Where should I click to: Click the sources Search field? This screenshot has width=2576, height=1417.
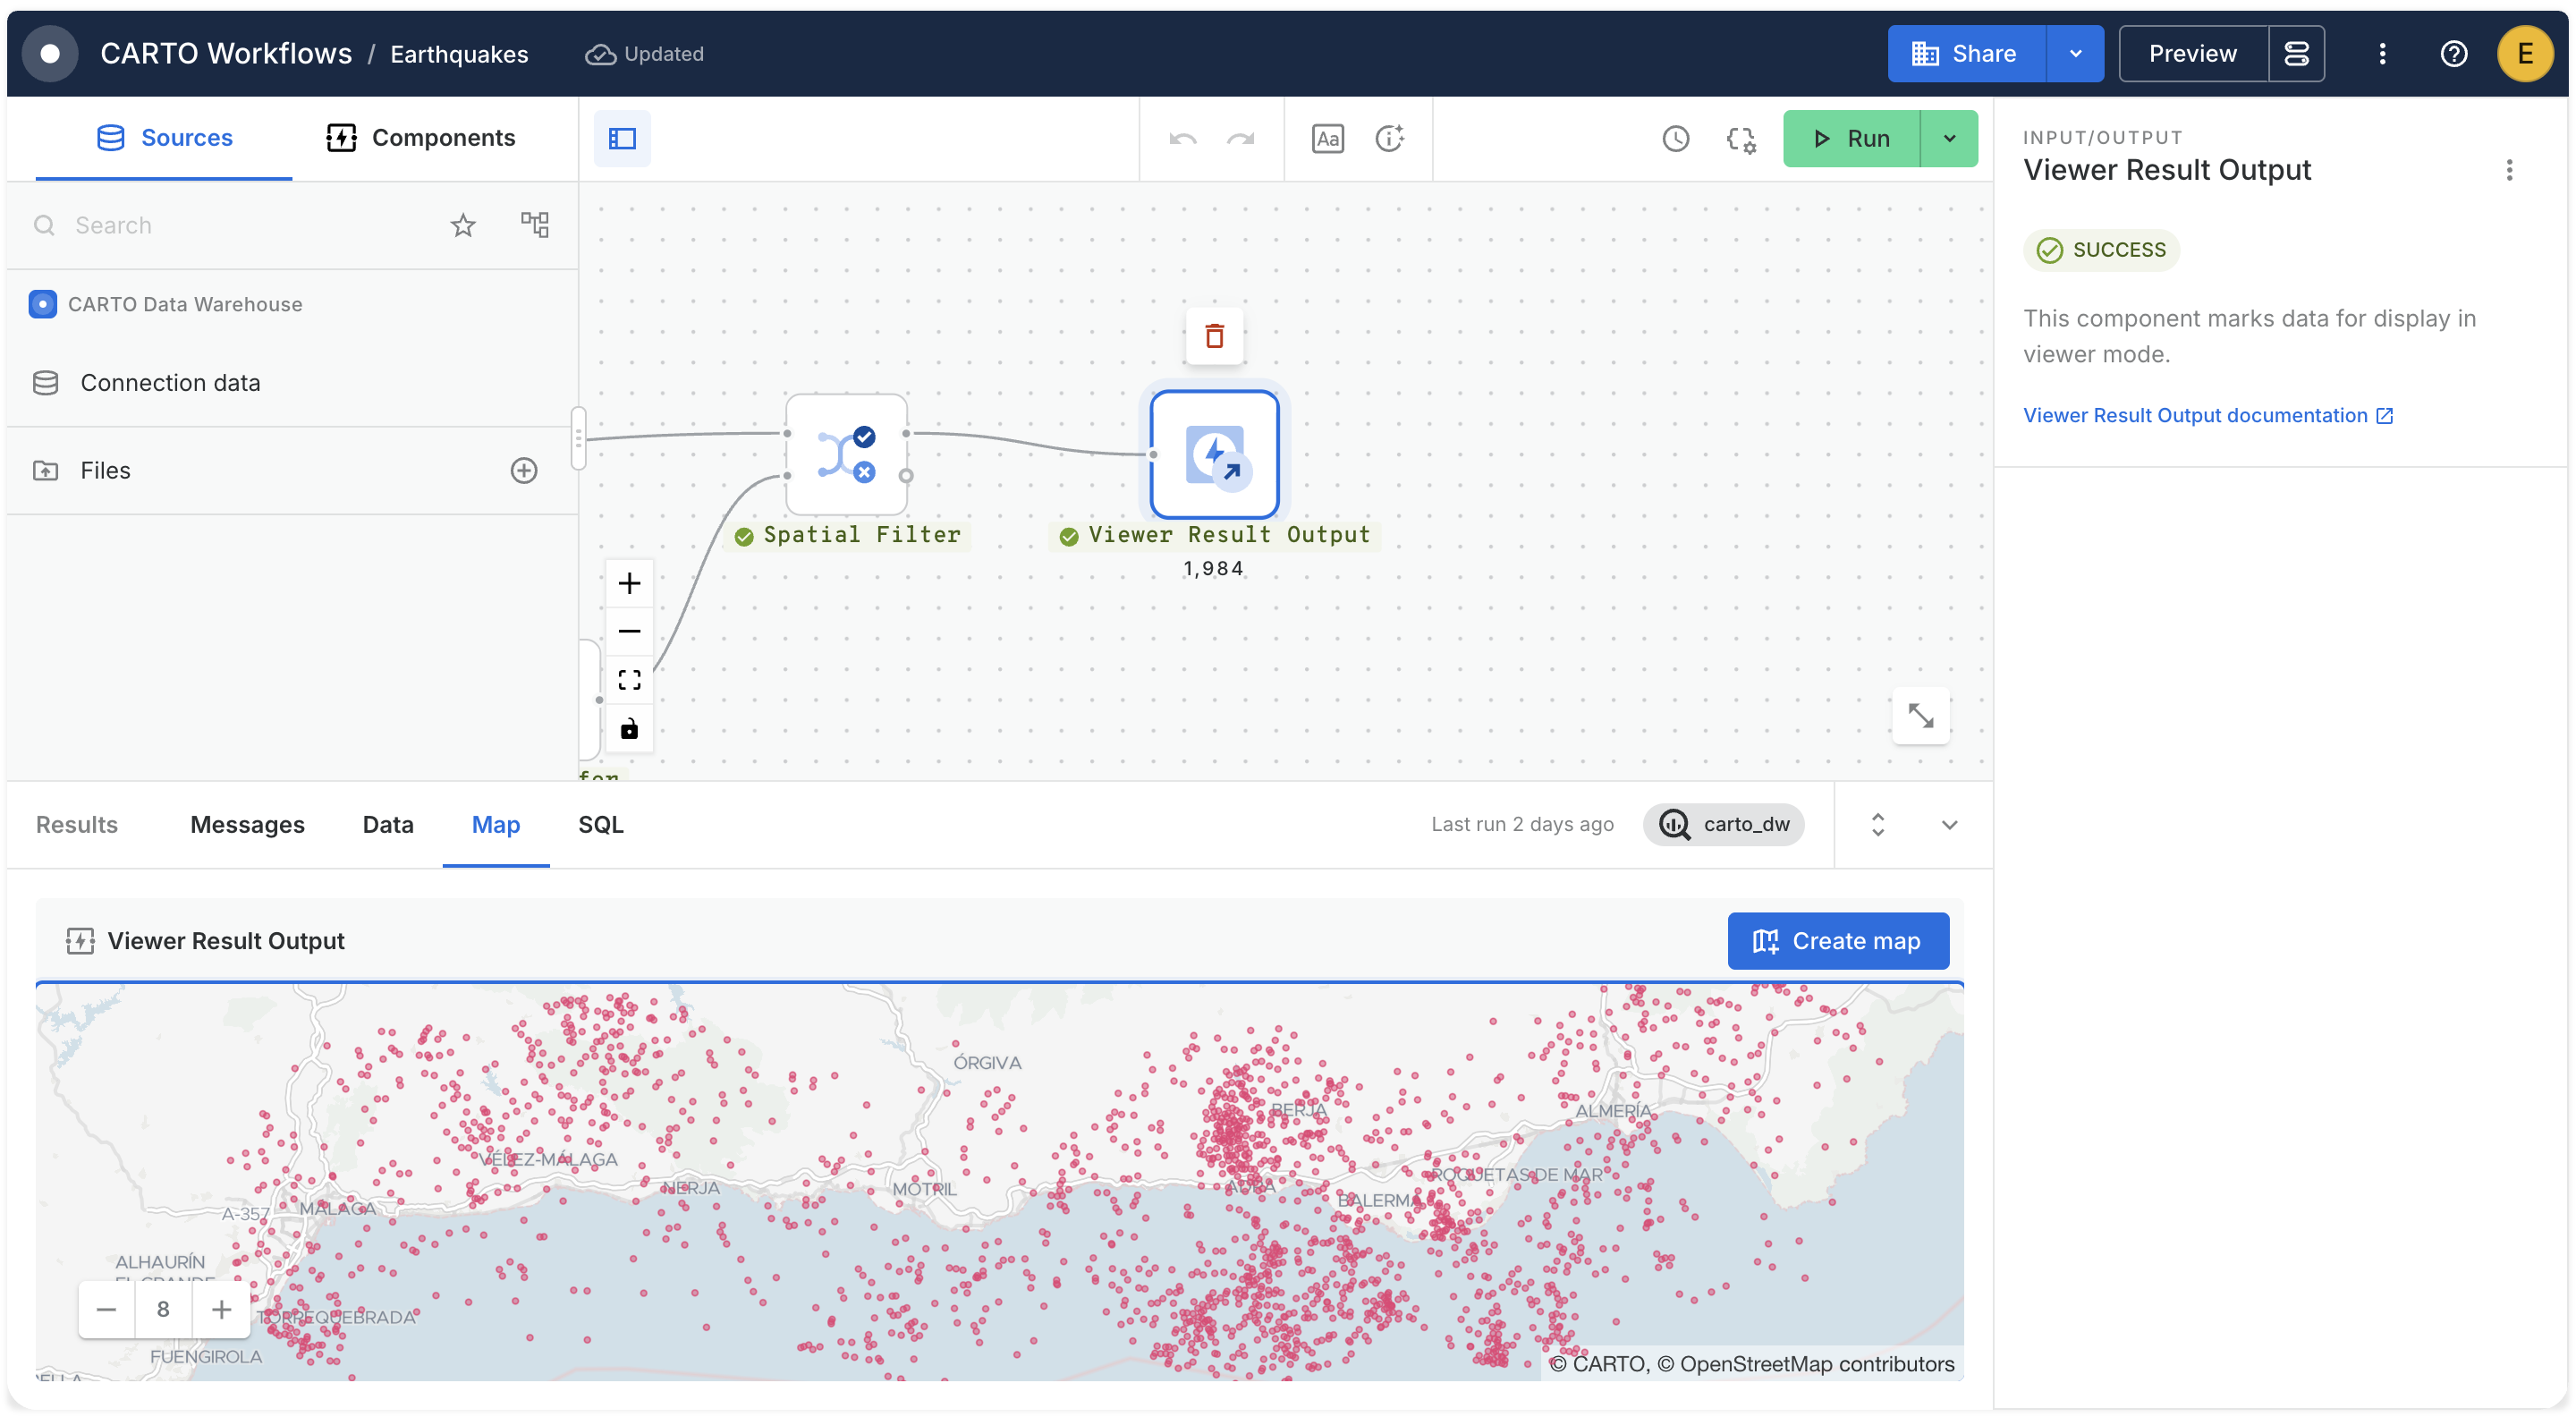pos(240,225)
